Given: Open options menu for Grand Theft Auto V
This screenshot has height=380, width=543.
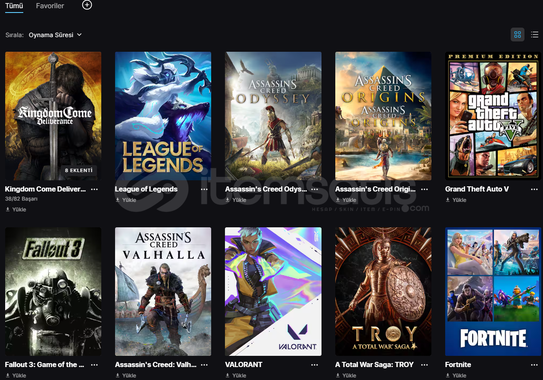Looking at the screenshot, I should point(534,189).
